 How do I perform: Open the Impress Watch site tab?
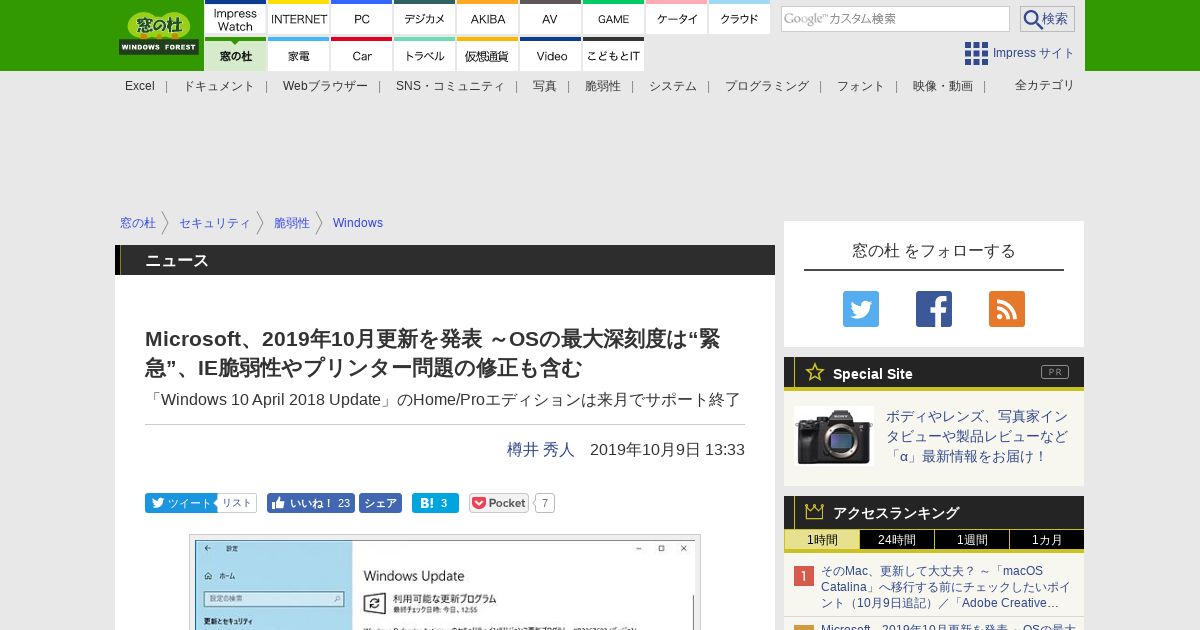(x=235, y=19)
